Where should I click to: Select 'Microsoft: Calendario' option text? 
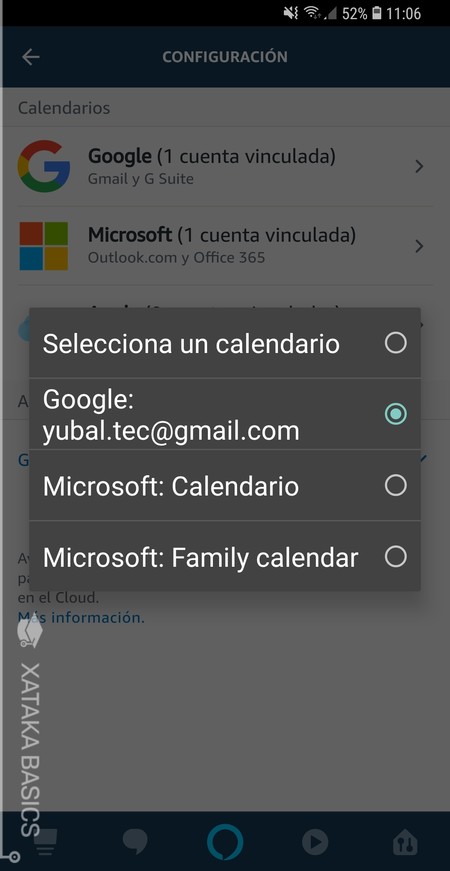(x=171, y=486)
